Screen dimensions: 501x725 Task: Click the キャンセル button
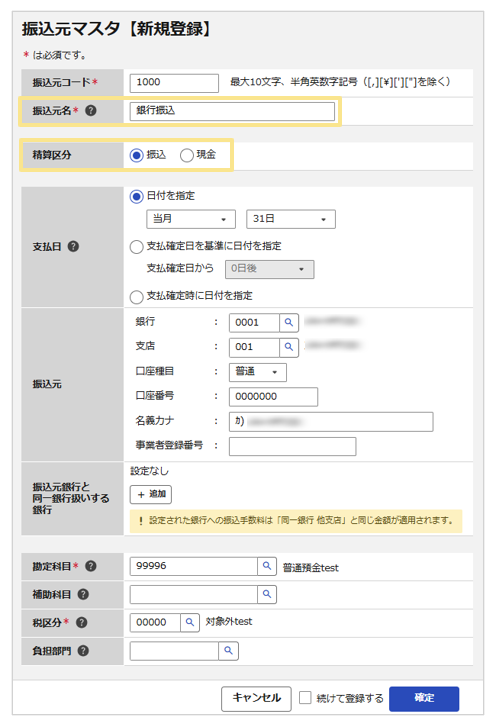(x=256, y=699)
